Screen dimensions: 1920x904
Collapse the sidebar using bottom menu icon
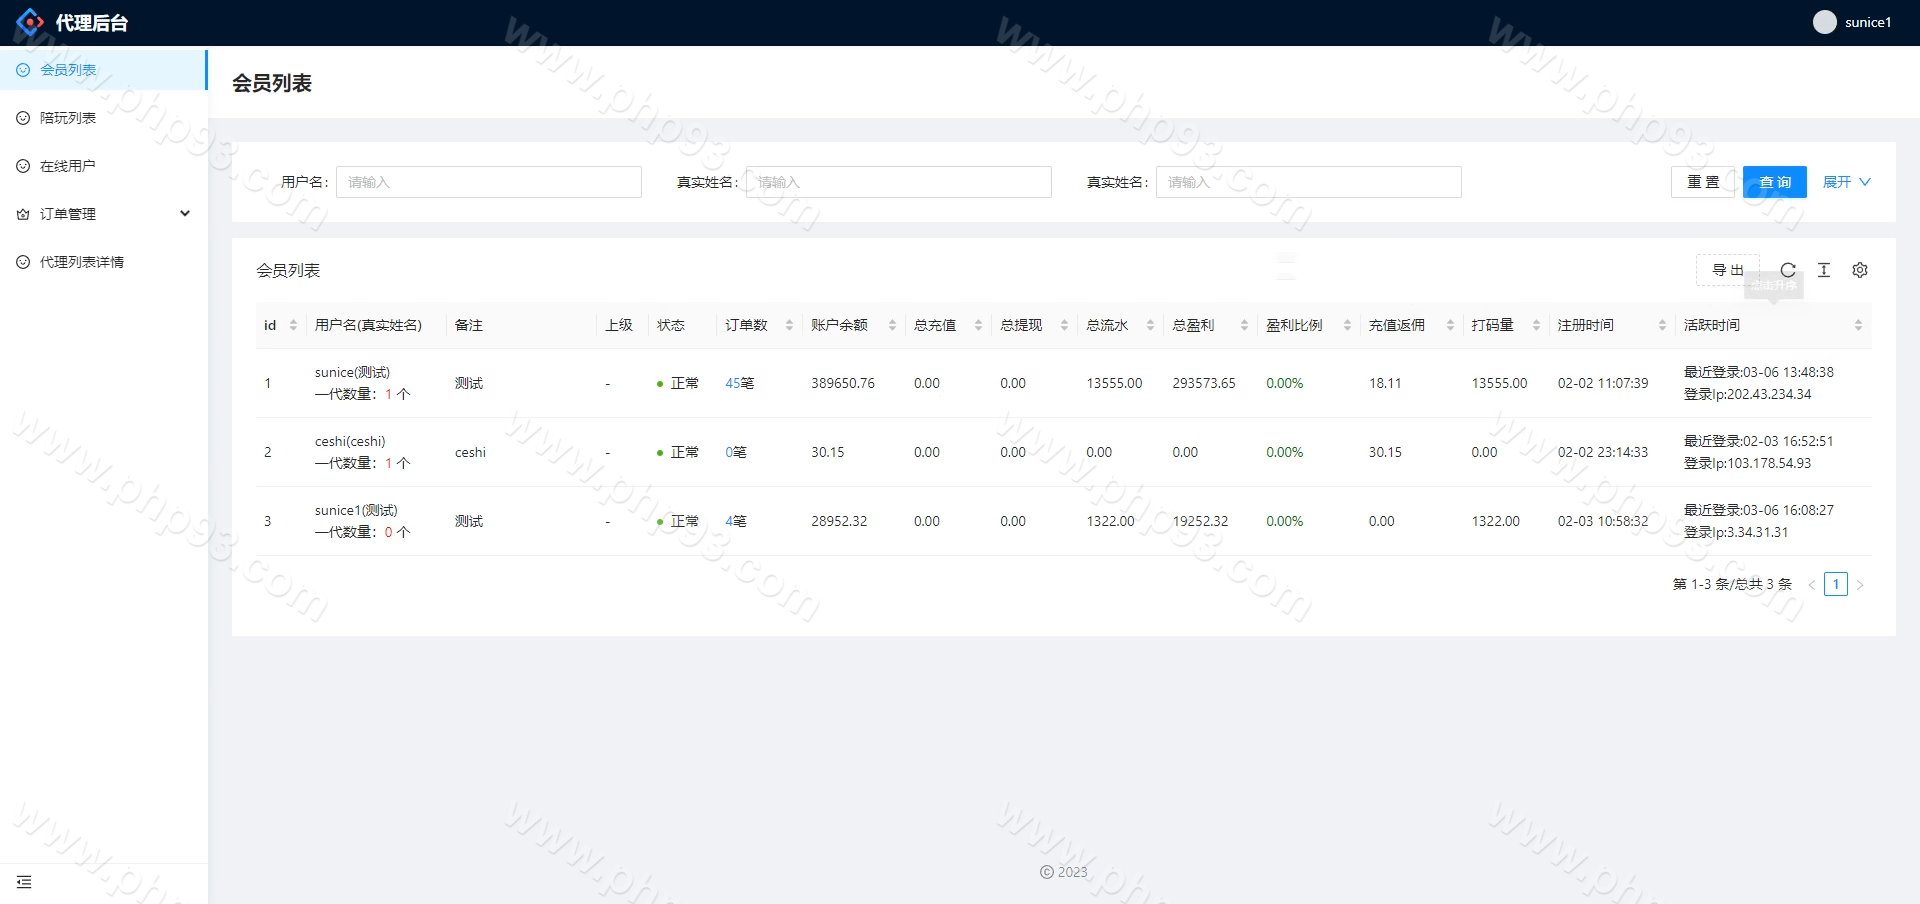click(24, 882)
